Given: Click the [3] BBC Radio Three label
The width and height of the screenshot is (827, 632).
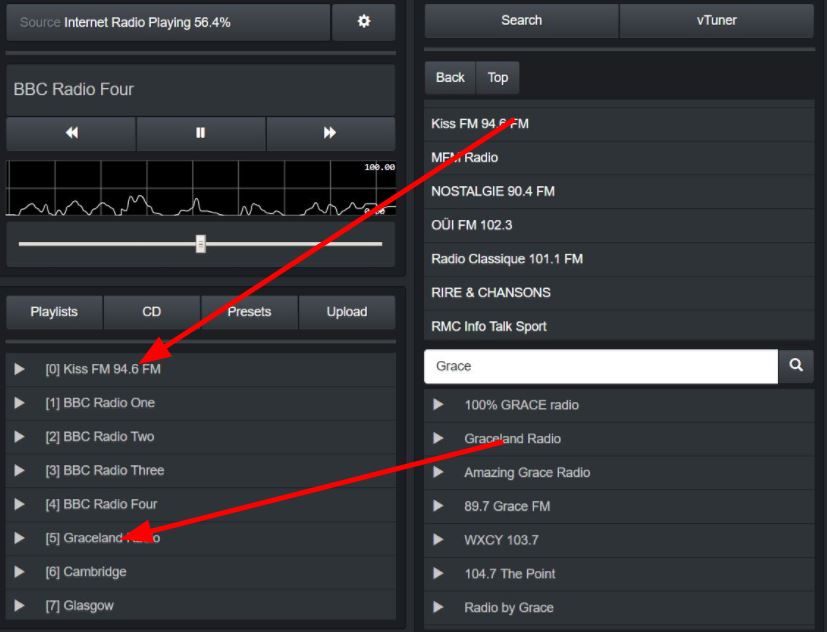Looking at the screenshot, I should tap(105, 471).
